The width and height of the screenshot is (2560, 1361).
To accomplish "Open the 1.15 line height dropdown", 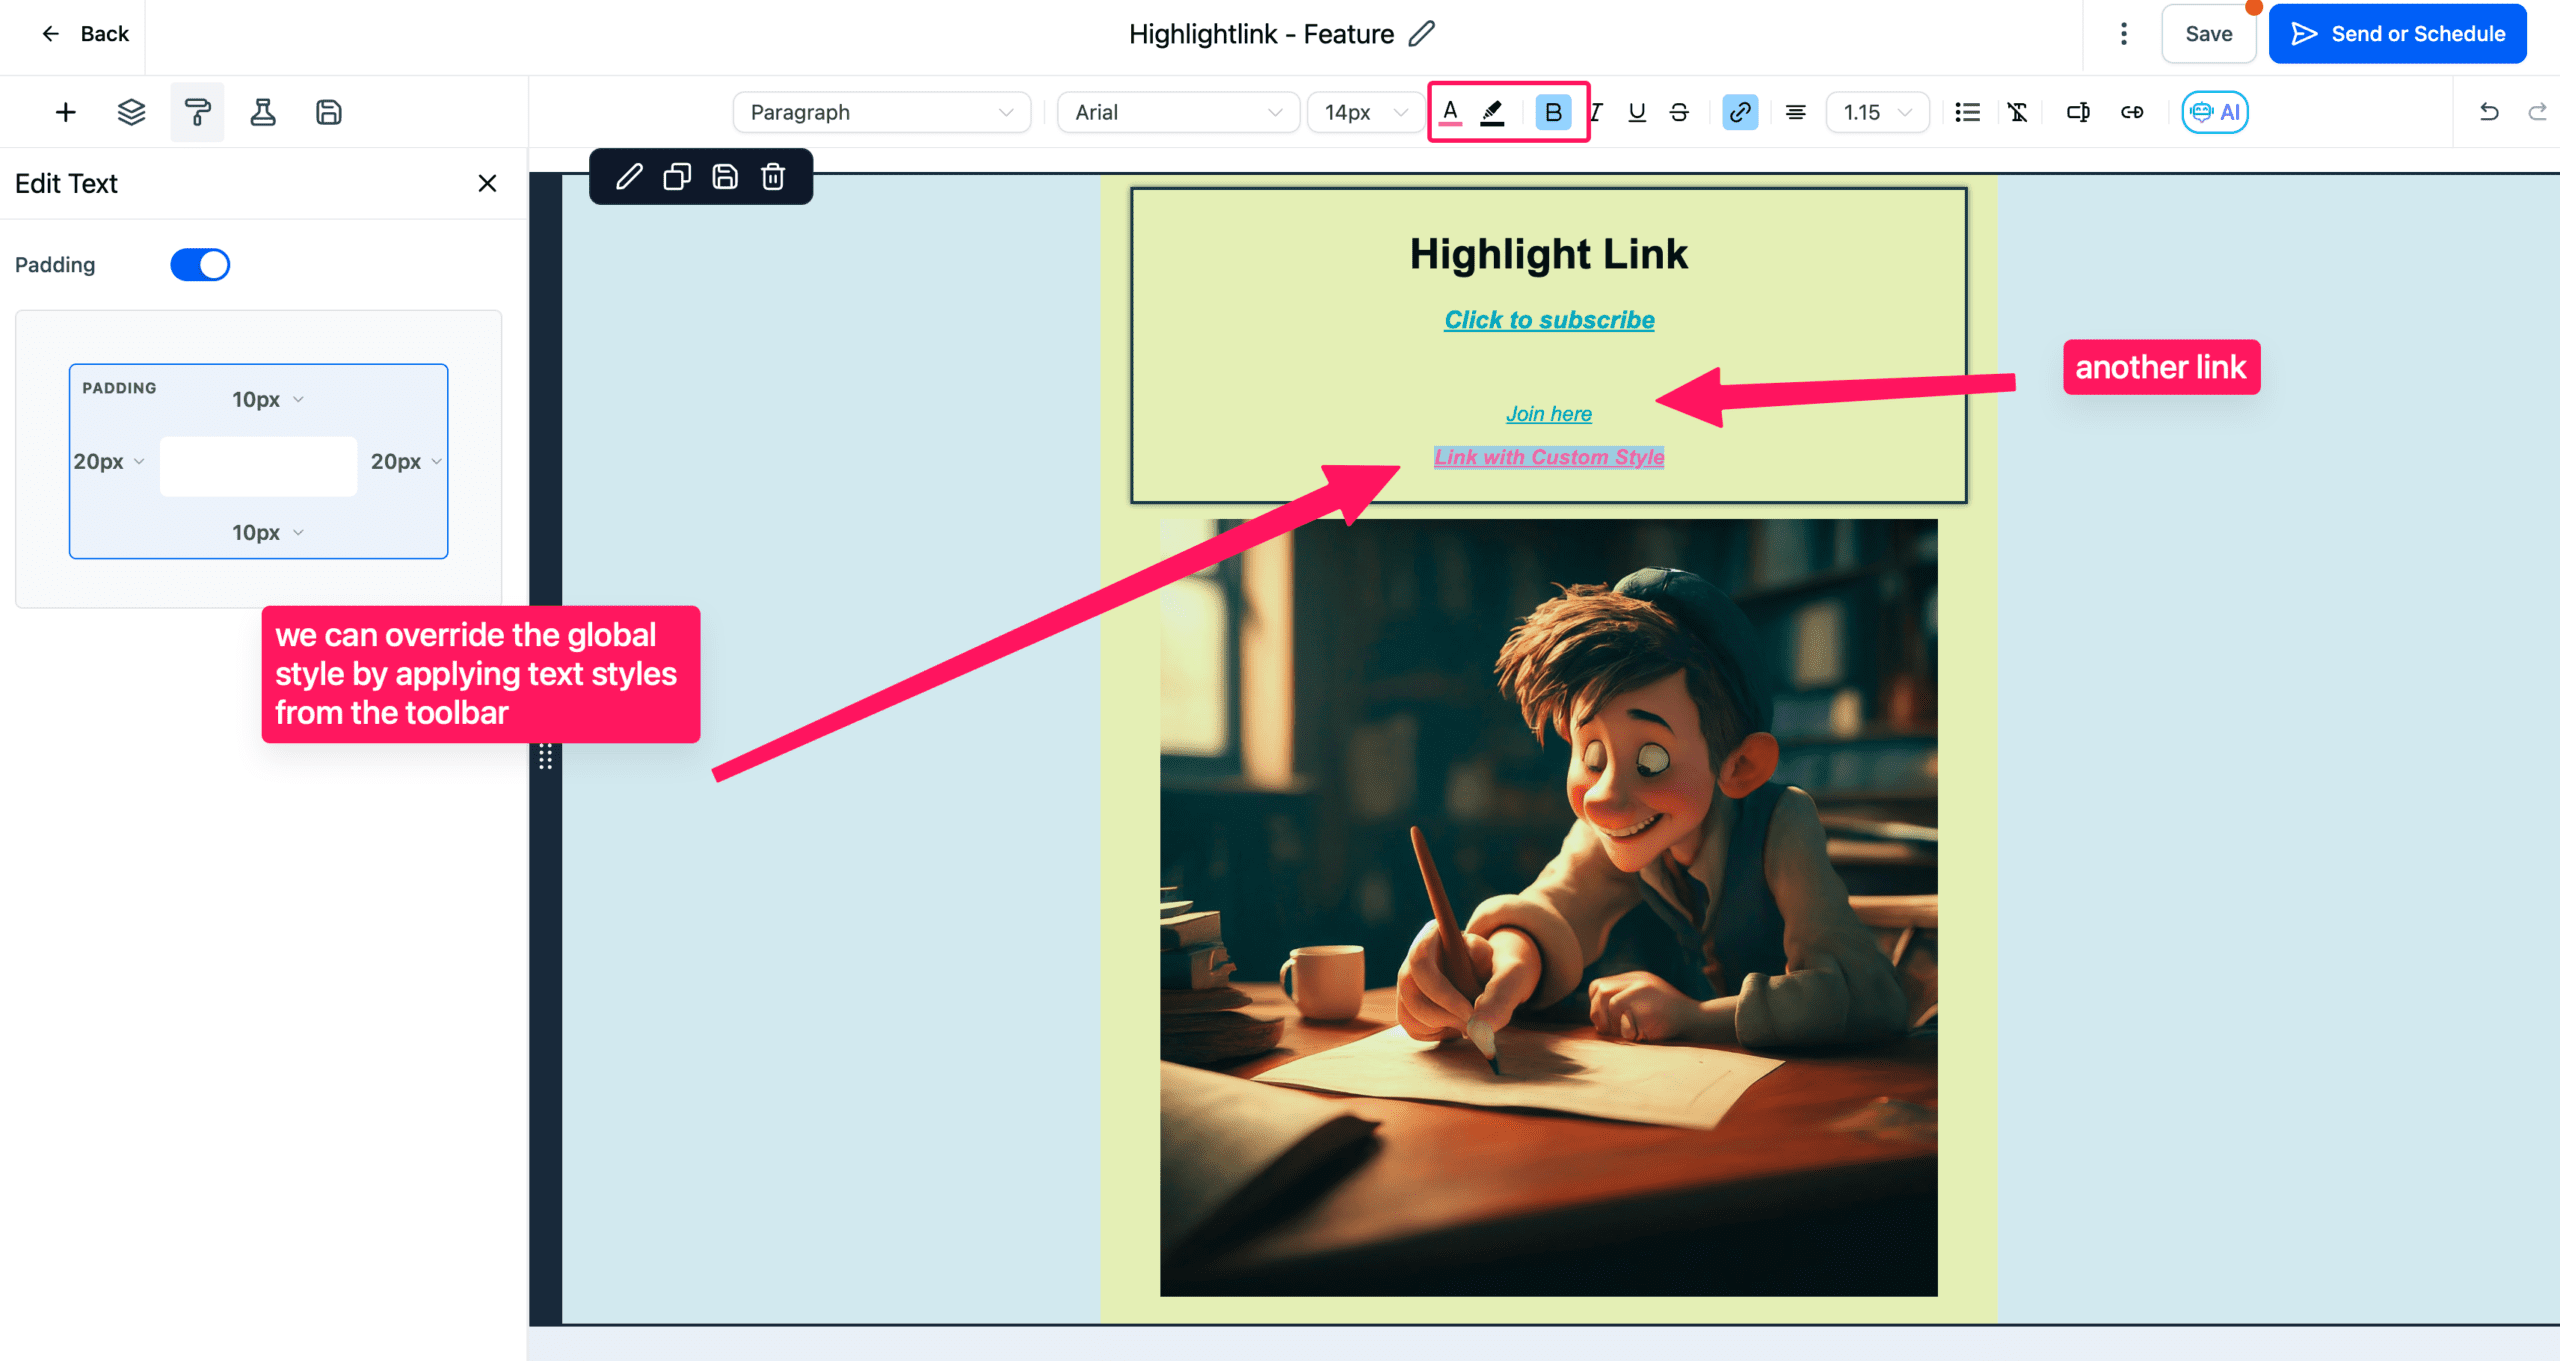I will (x=1877, y=112).
